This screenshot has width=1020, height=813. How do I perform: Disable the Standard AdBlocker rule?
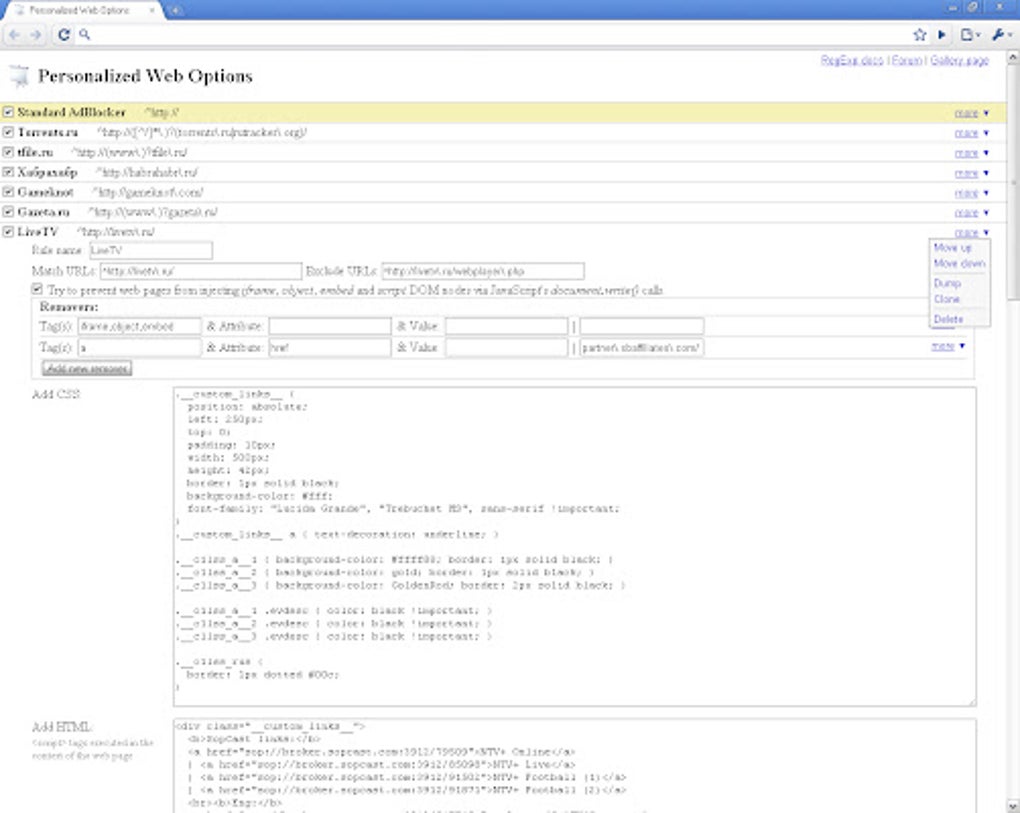(8, 113)
